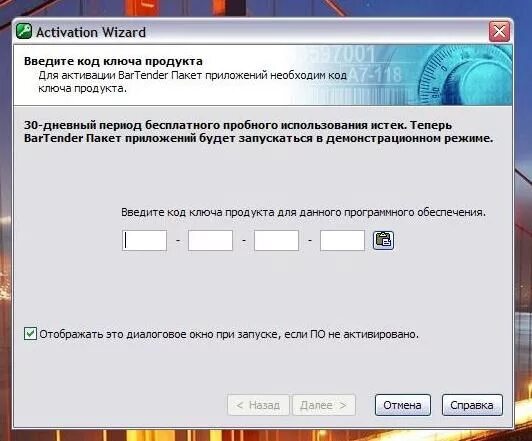The image size is (532, 441).
Task: Go back with the '< Назад' button
Action: point(258,405)
